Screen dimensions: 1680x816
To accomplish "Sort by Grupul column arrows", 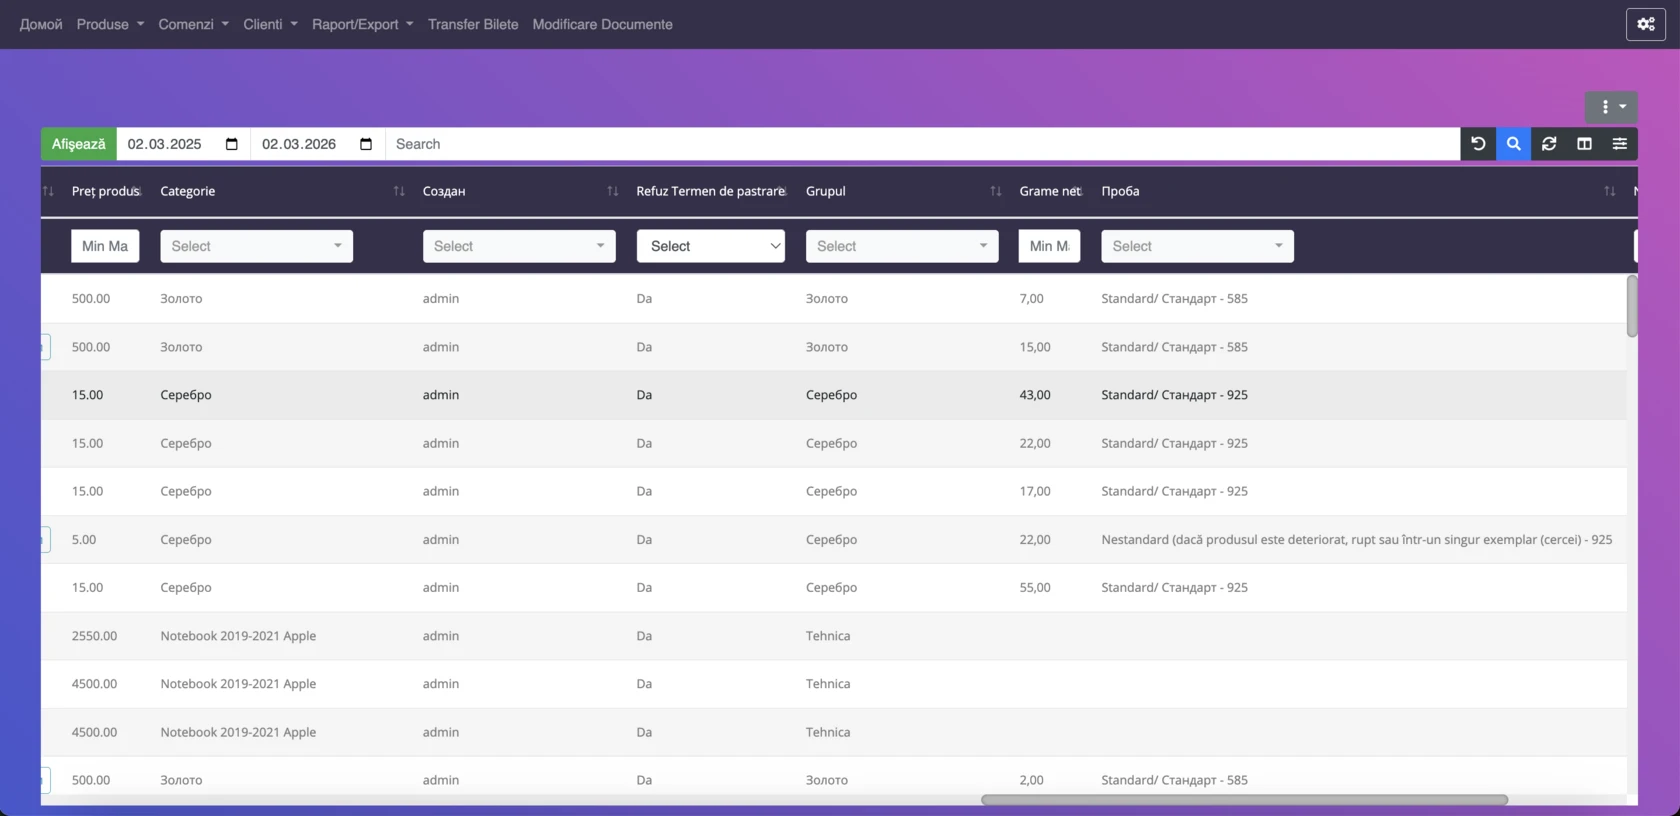I will [x=996, y=191].
